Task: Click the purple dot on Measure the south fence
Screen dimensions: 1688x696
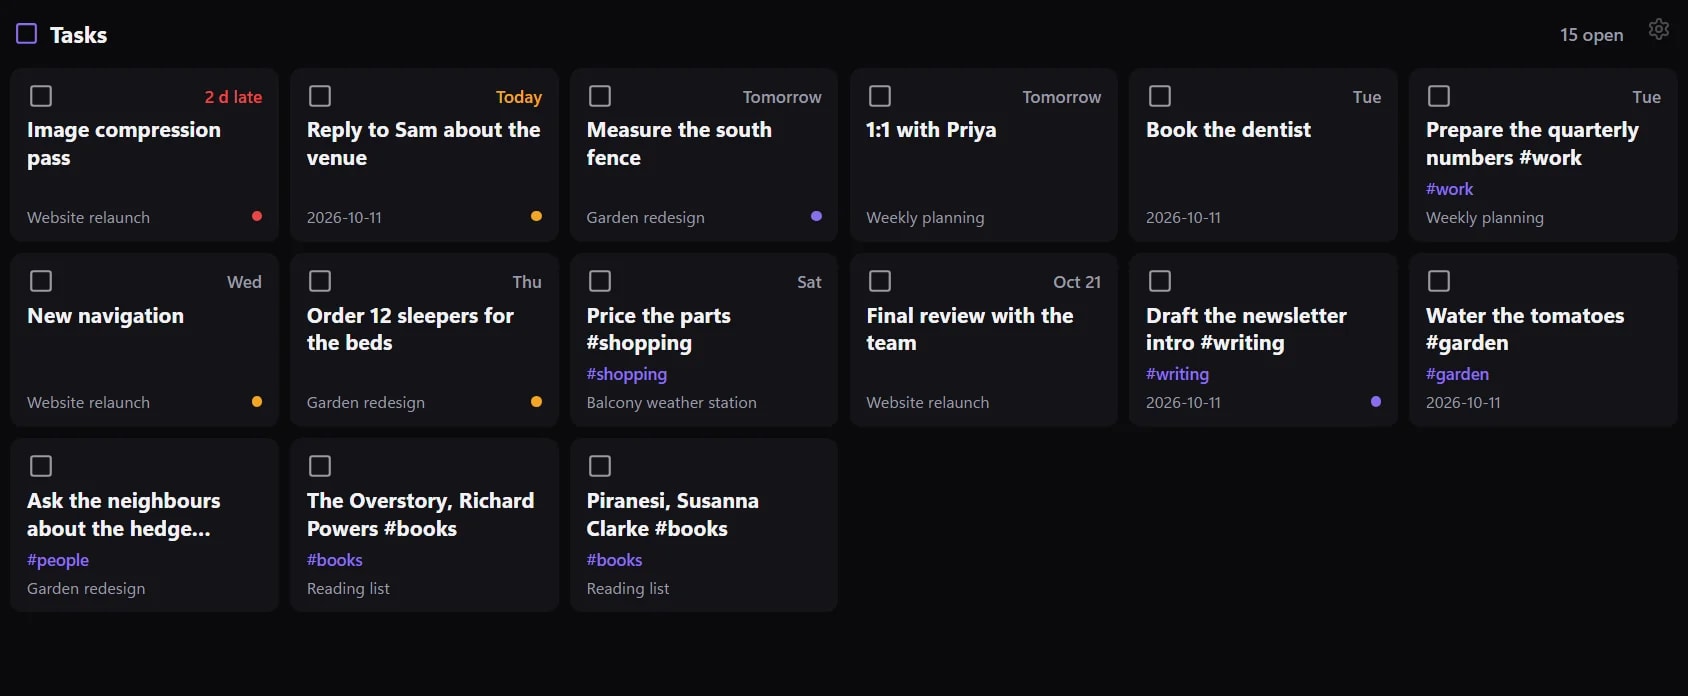Action: click(x=816, y=216)
